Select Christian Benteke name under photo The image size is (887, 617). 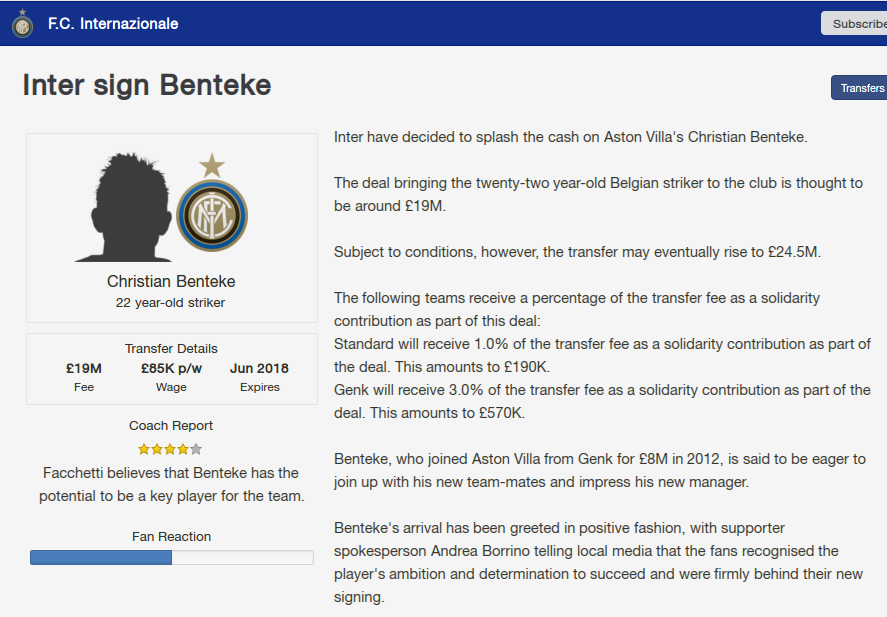click(171, 282)
